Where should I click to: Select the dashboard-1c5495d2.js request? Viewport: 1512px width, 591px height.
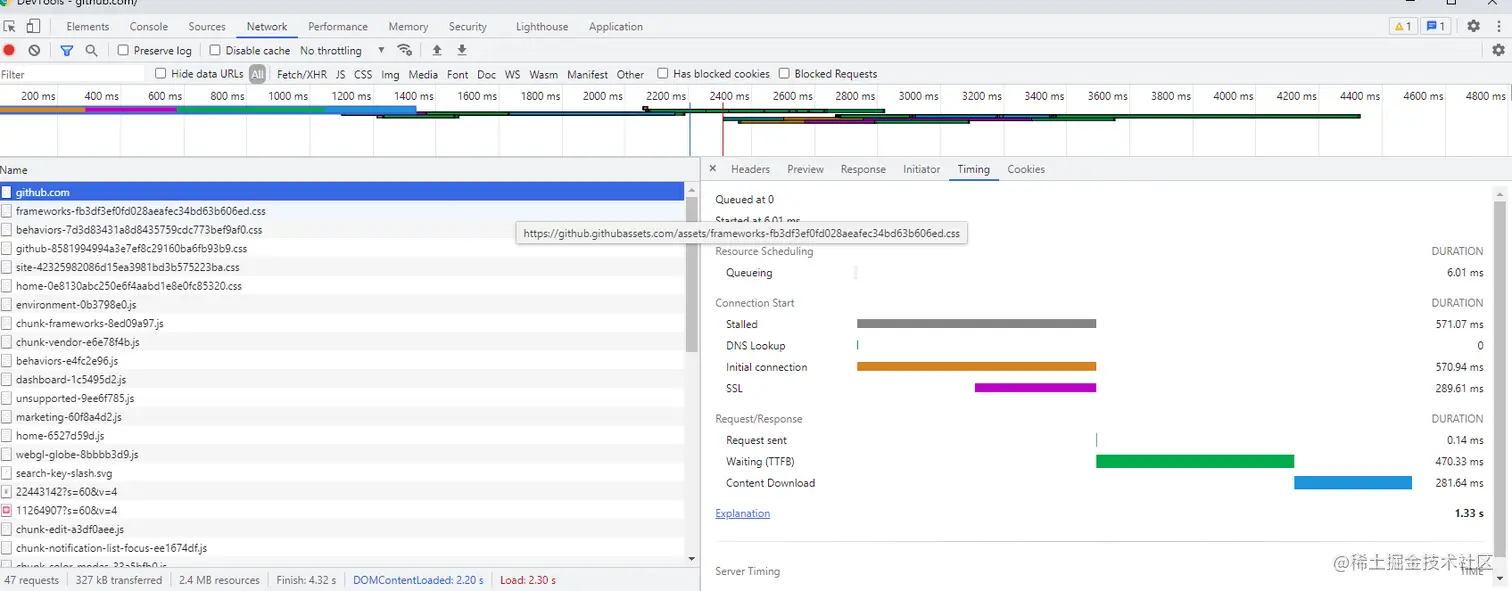pos(342,379)
